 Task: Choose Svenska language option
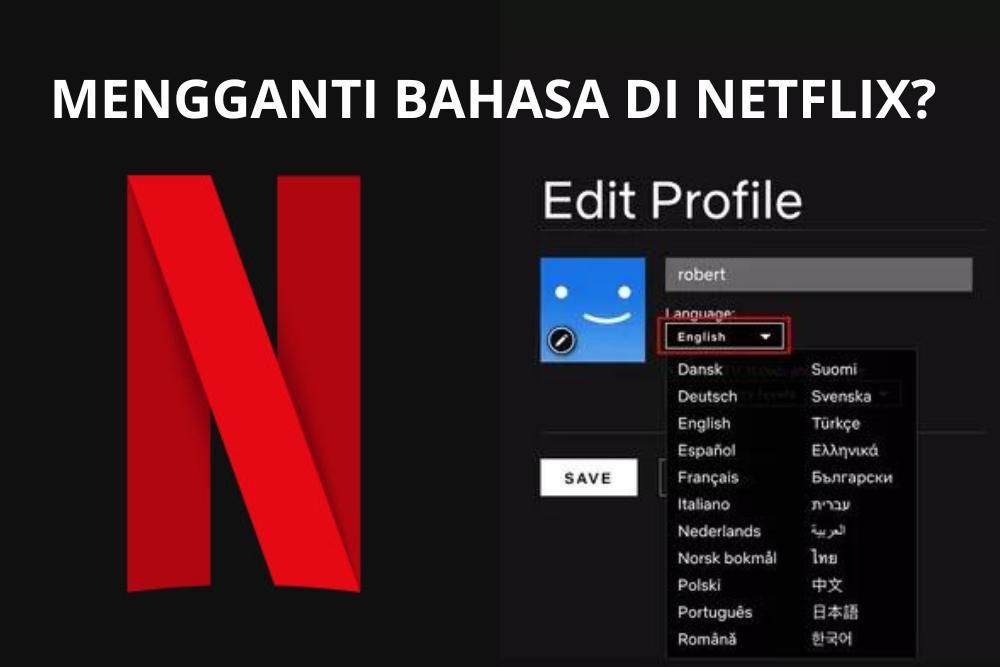pos(841,397)
